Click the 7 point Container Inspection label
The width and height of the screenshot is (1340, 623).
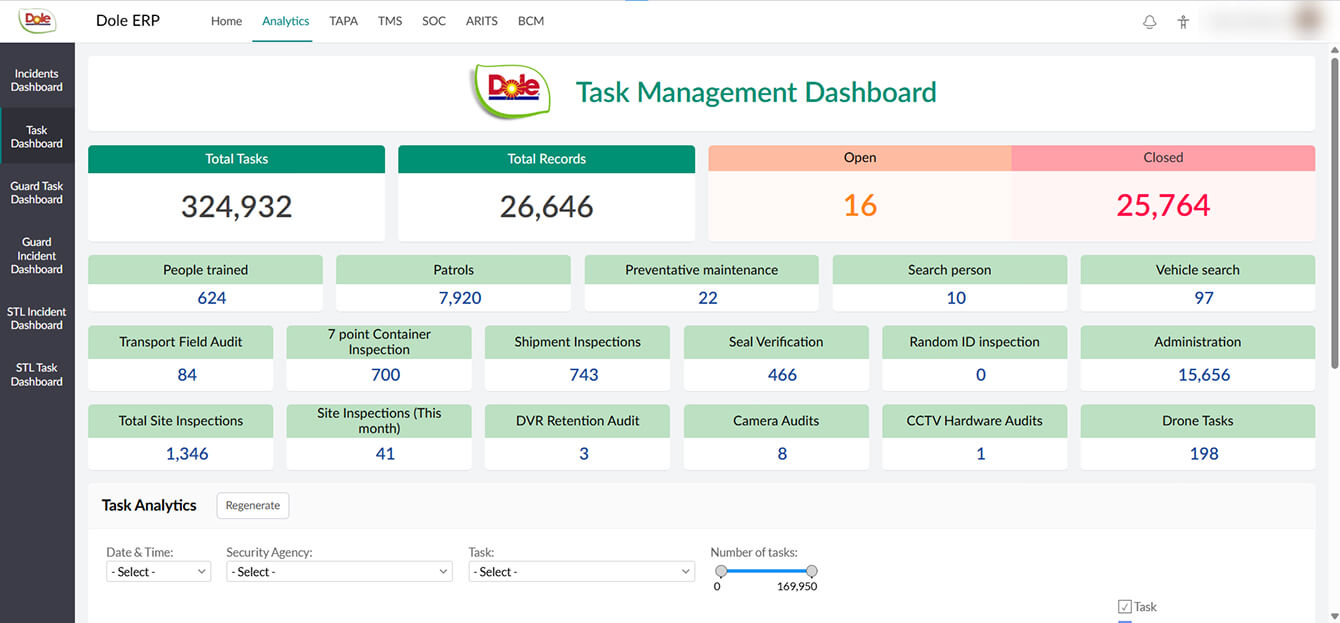click(379, 342)
